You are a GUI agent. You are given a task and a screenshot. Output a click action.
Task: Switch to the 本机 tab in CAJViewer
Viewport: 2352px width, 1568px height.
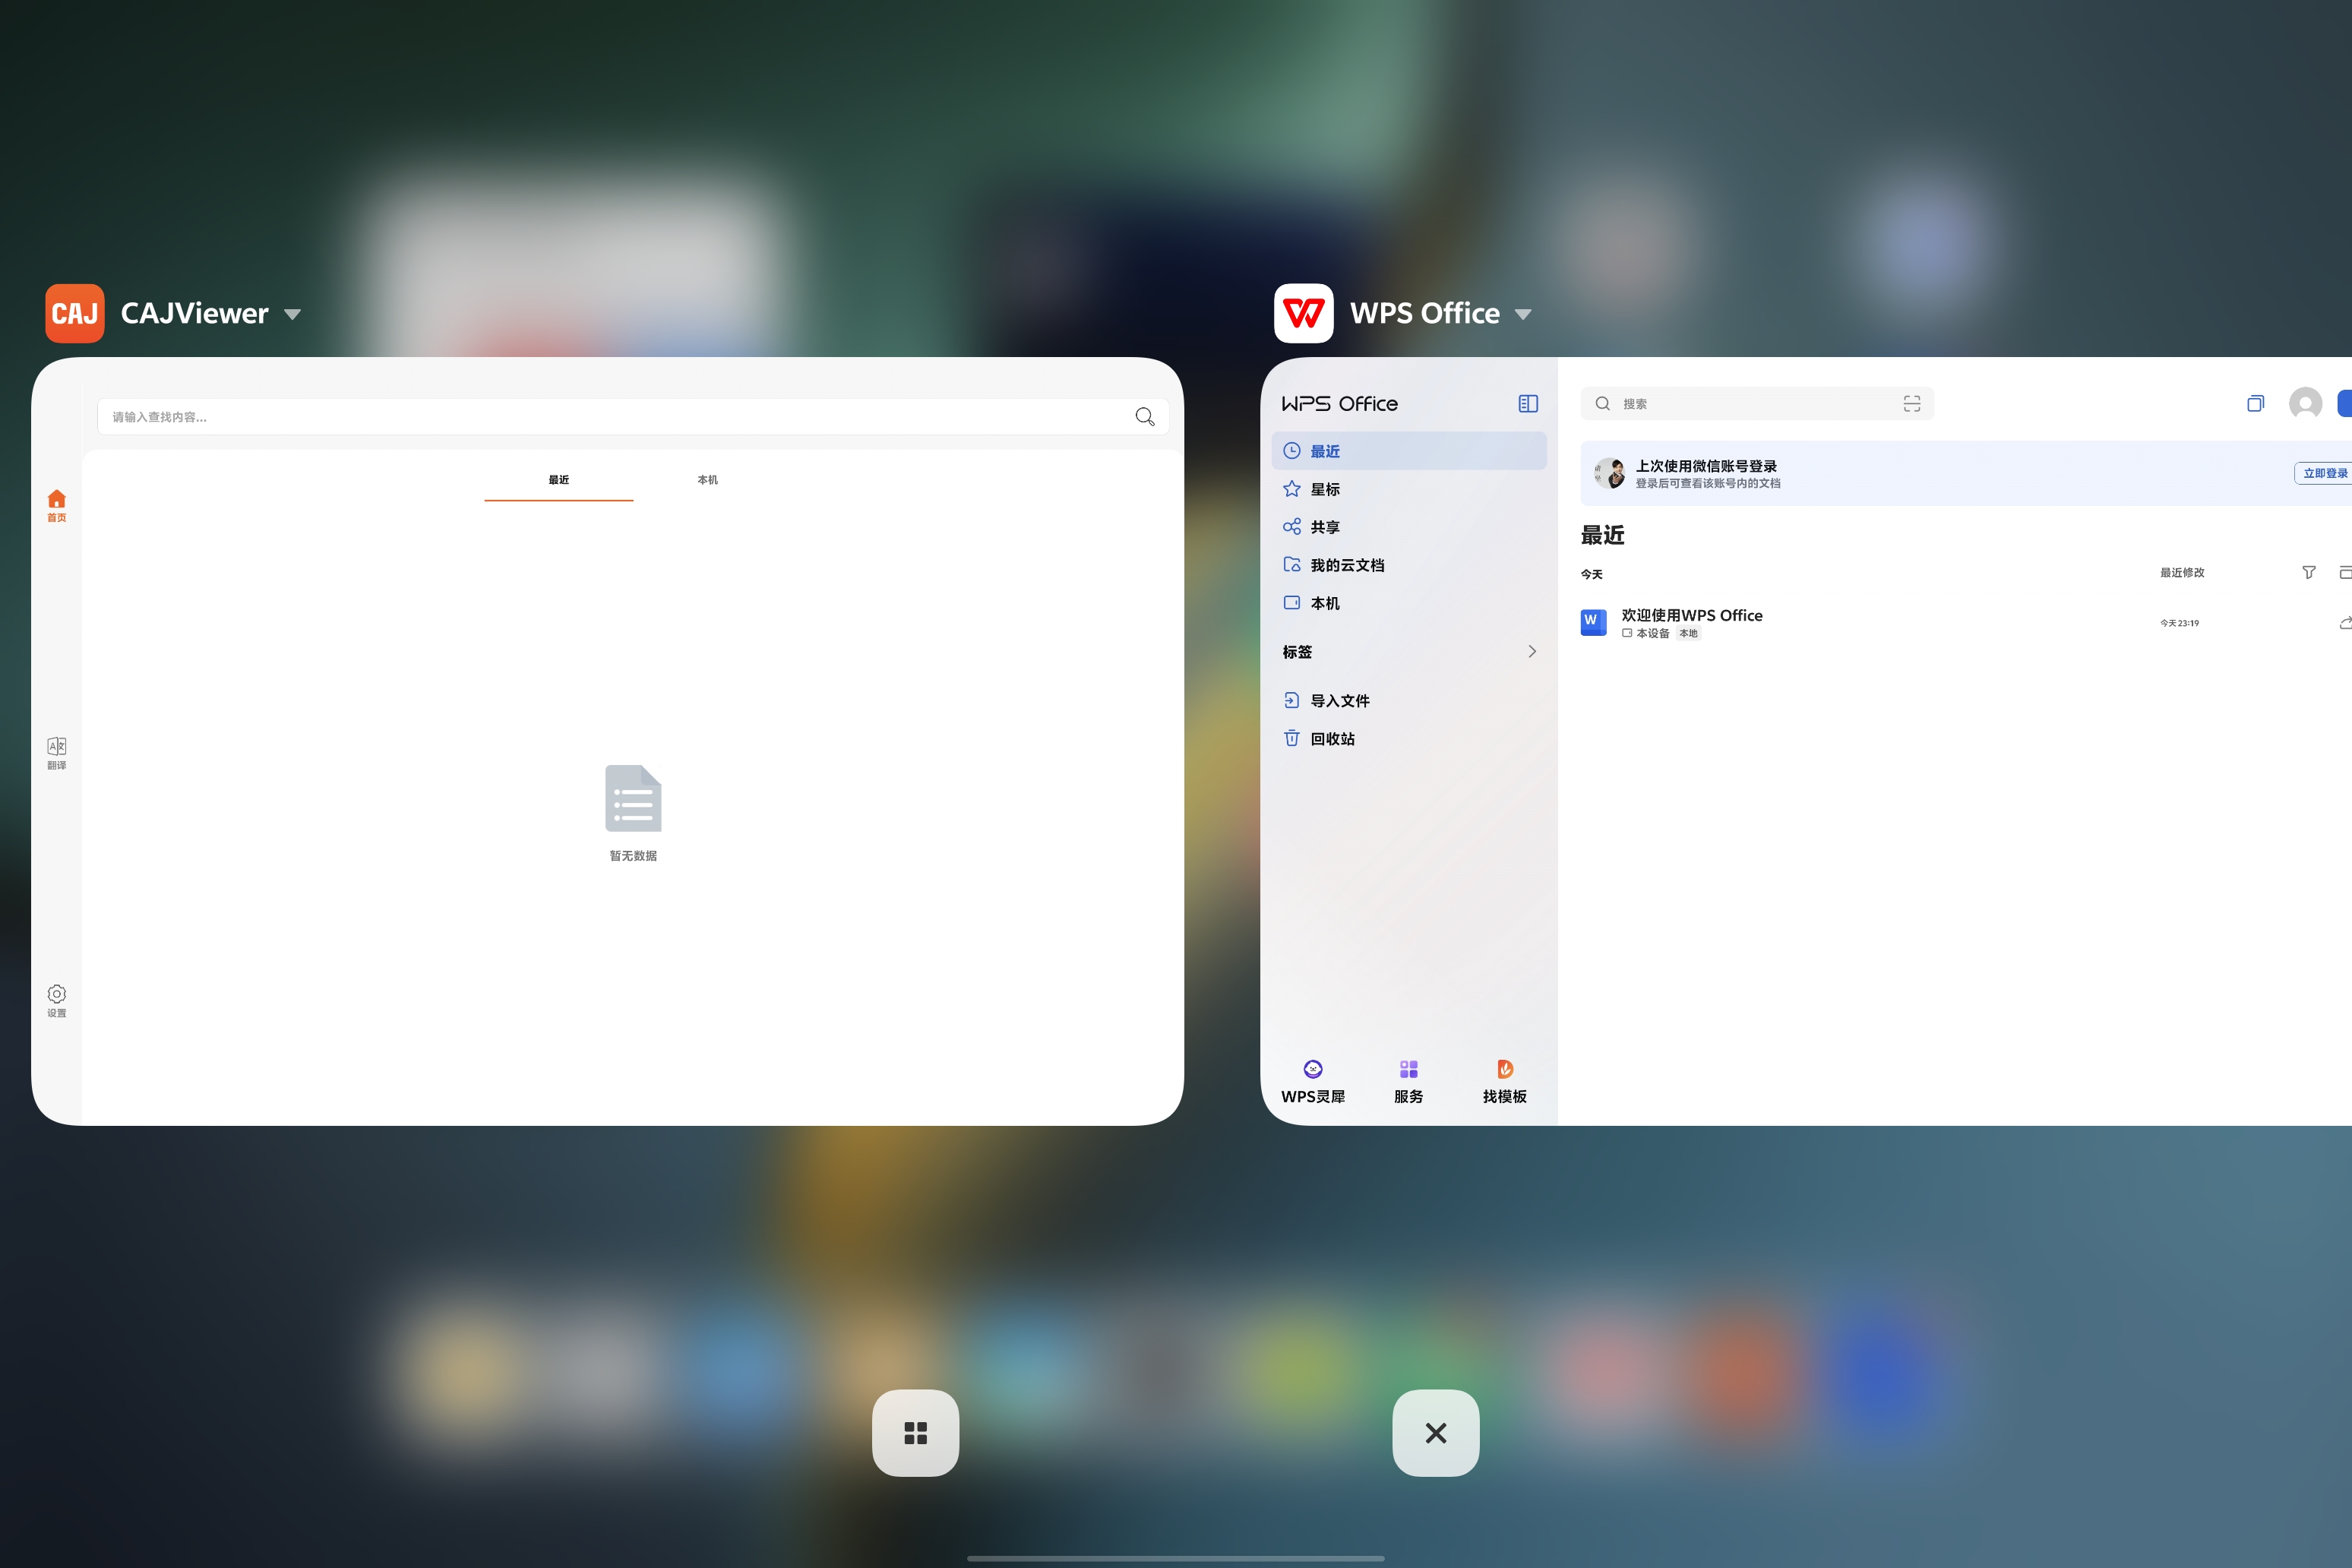[708, 480]
